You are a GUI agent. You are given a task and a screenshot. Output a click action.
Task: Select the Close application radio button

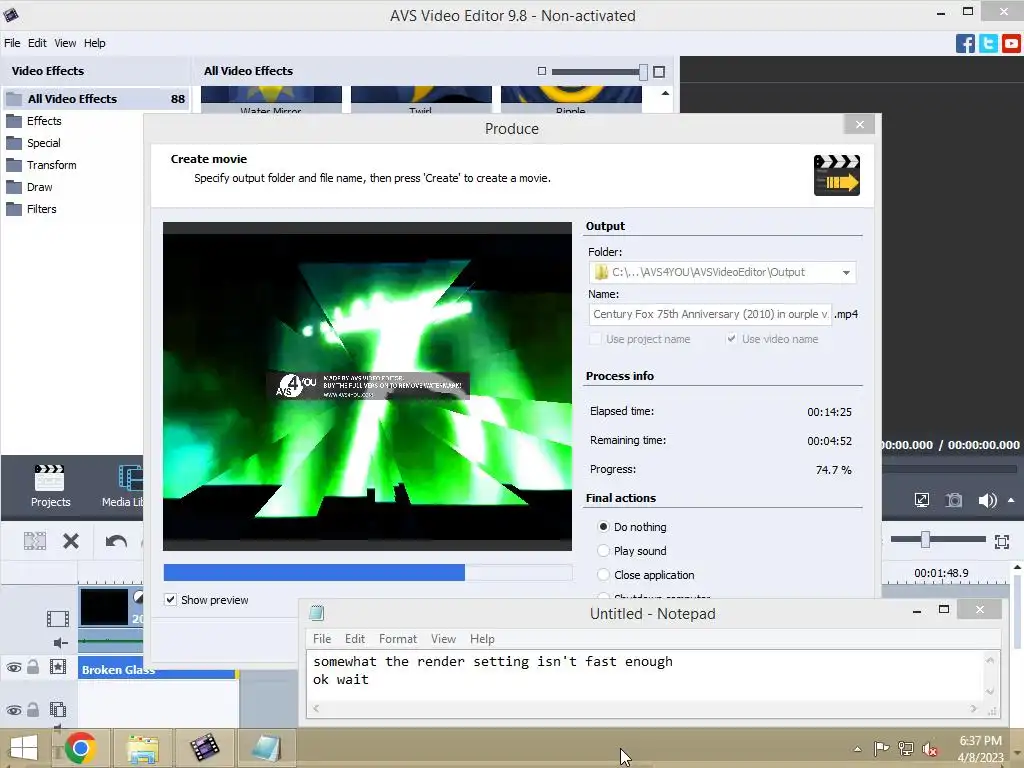(603, 575)
